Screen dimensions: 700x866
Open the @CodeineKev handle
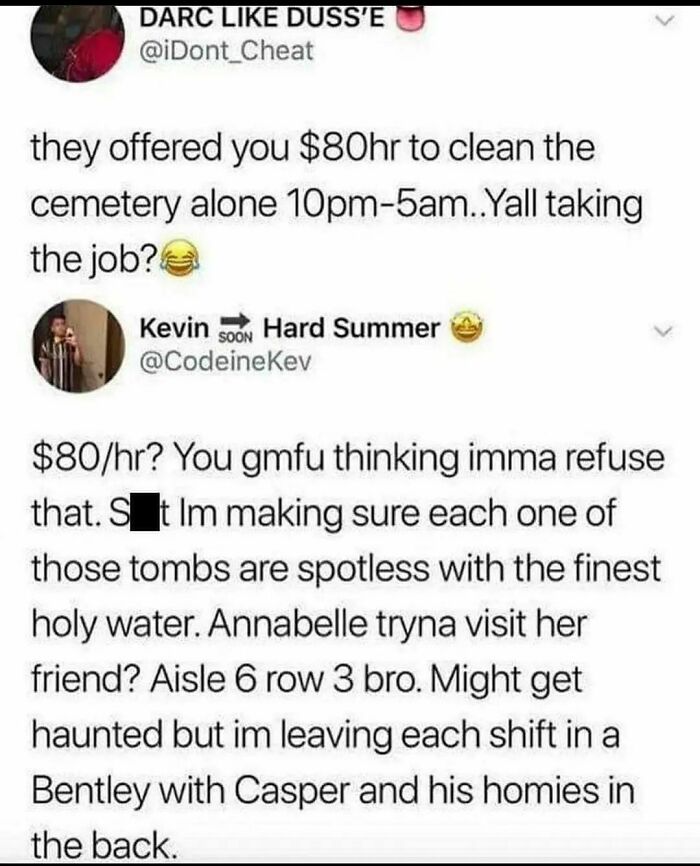pyautogui.click(x=226, y=362)
